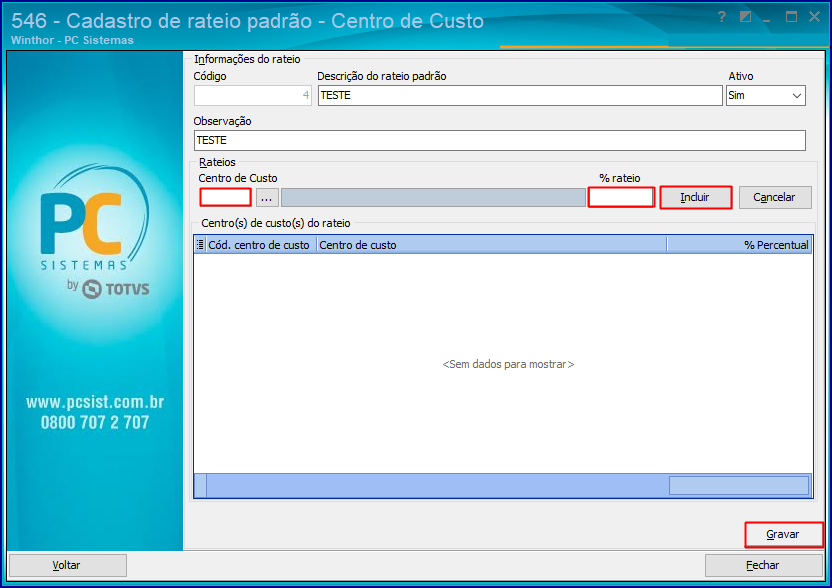Focus the Centro de Custo code field
The width and height of the screenshot is (832, 588).
226,197
